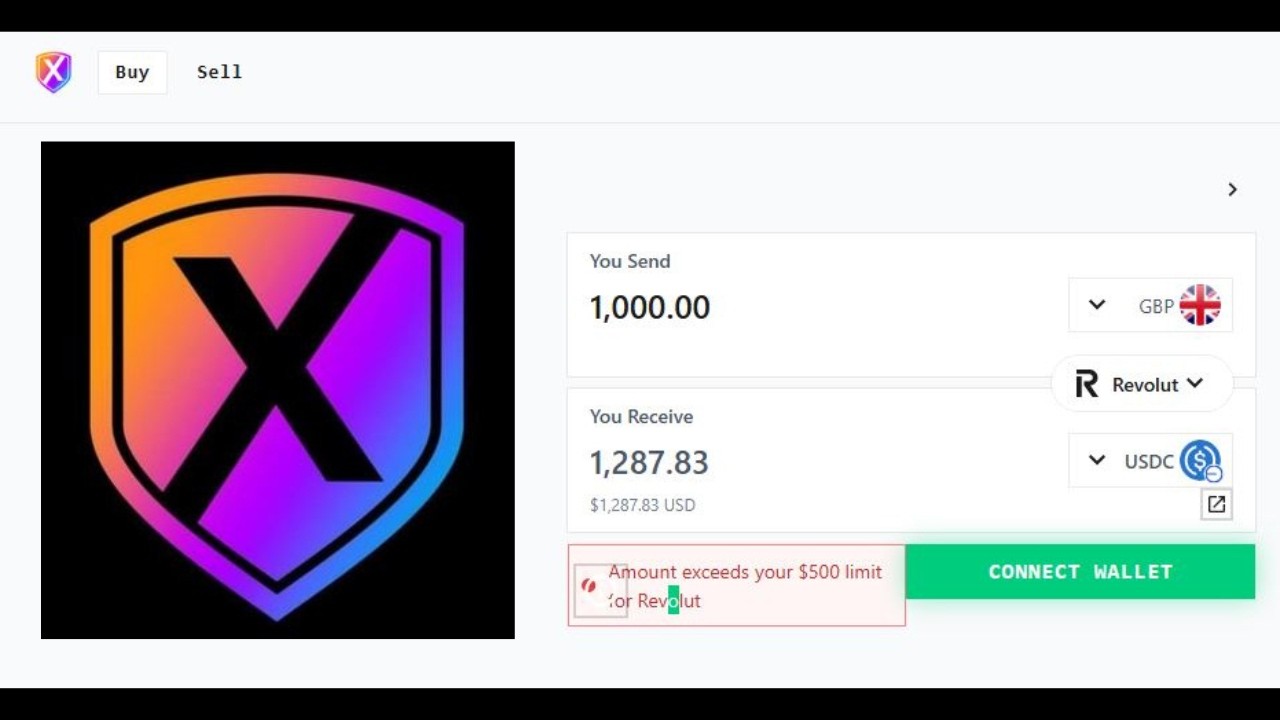The width and height of the screenshot is (1280, 720).
Task: Click the You Send label
Action: (630, 261)
